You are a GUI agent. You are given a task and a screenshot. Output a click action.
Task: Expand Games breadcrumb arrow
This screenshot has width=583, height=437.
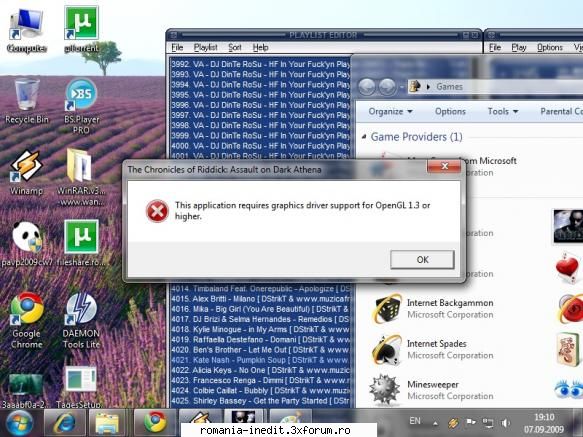[x=428, y=87]
